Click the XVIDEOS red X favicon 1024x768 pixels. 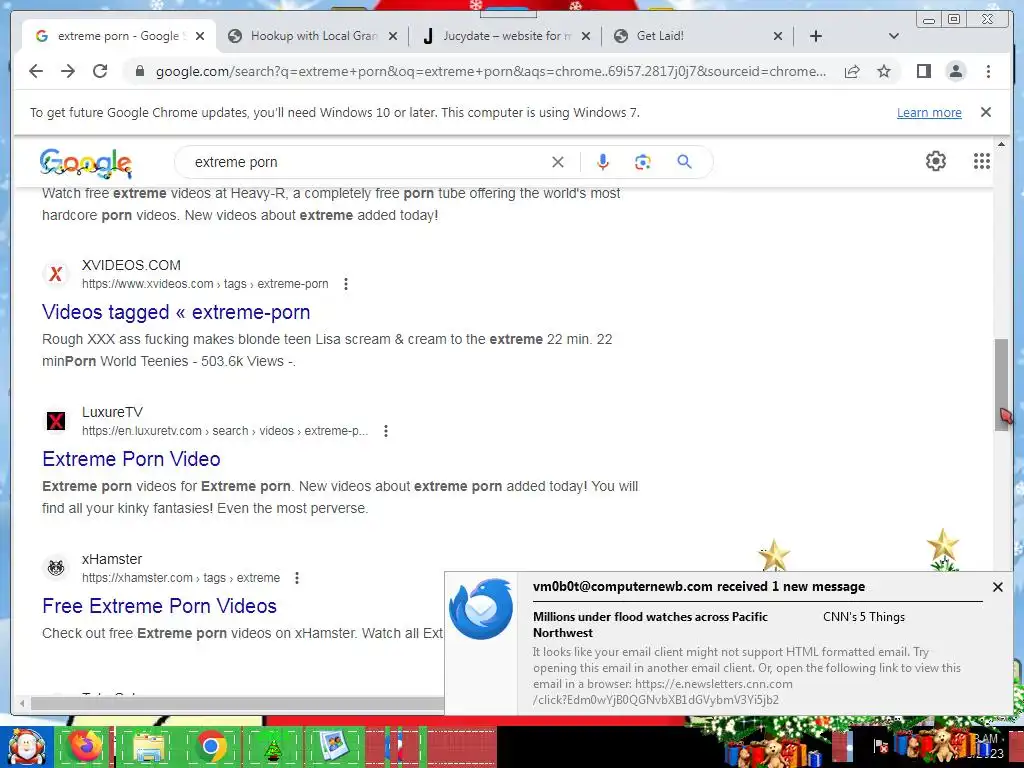(x=56, y=274)
